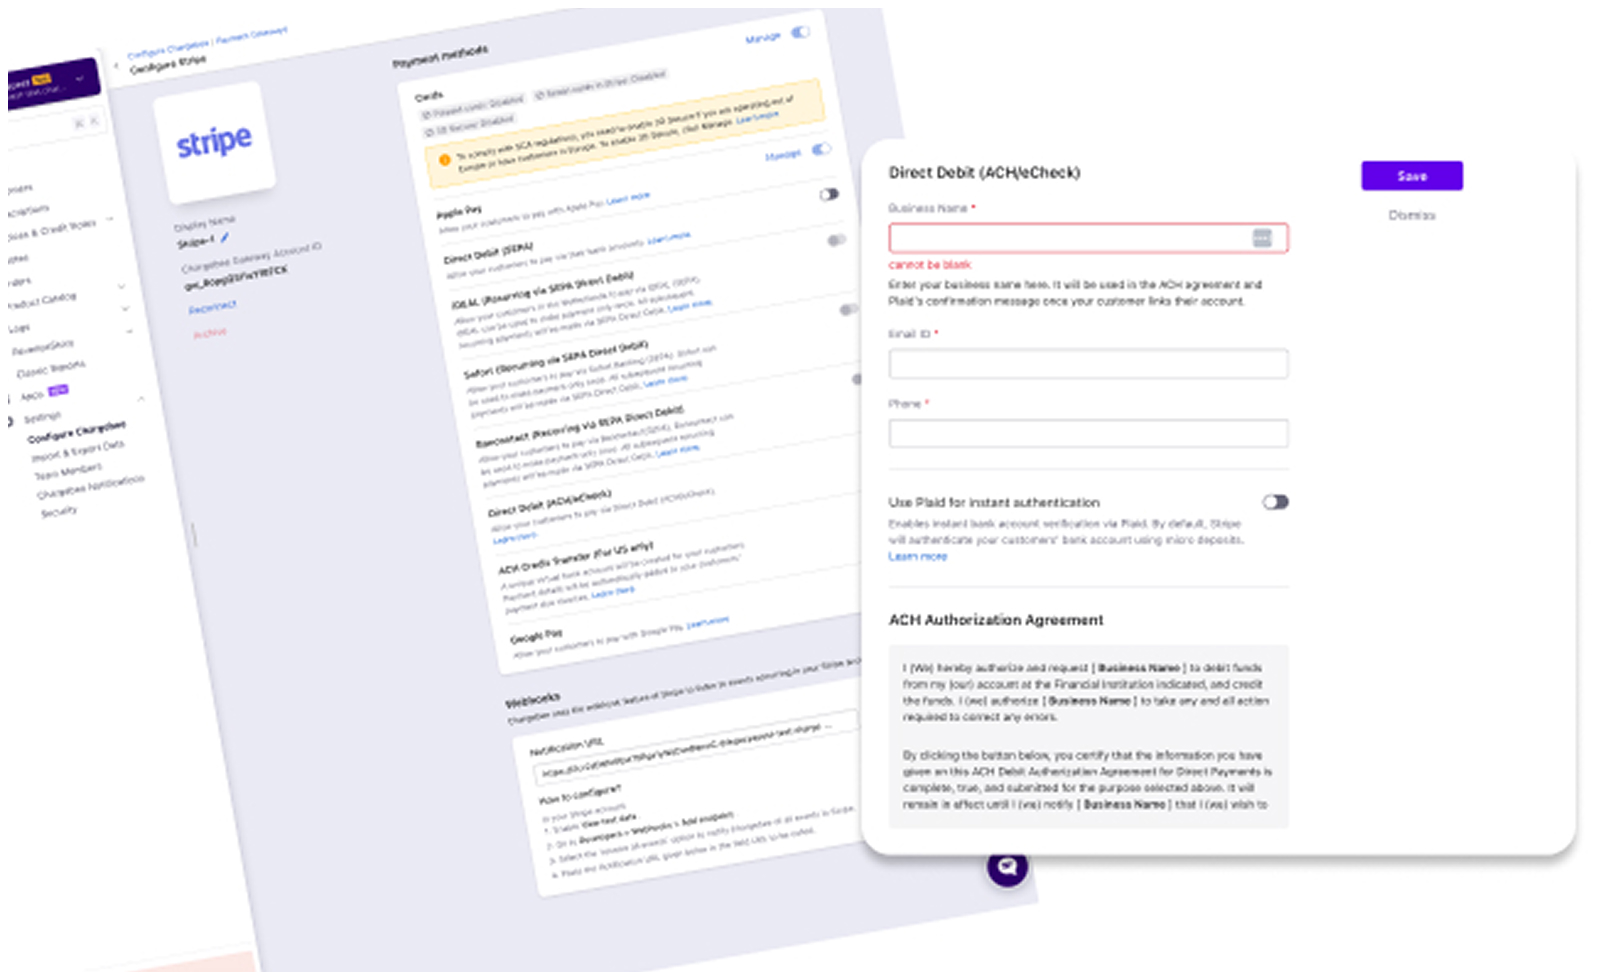Collapse the Apps section in the sidebar

pos(141,400)
